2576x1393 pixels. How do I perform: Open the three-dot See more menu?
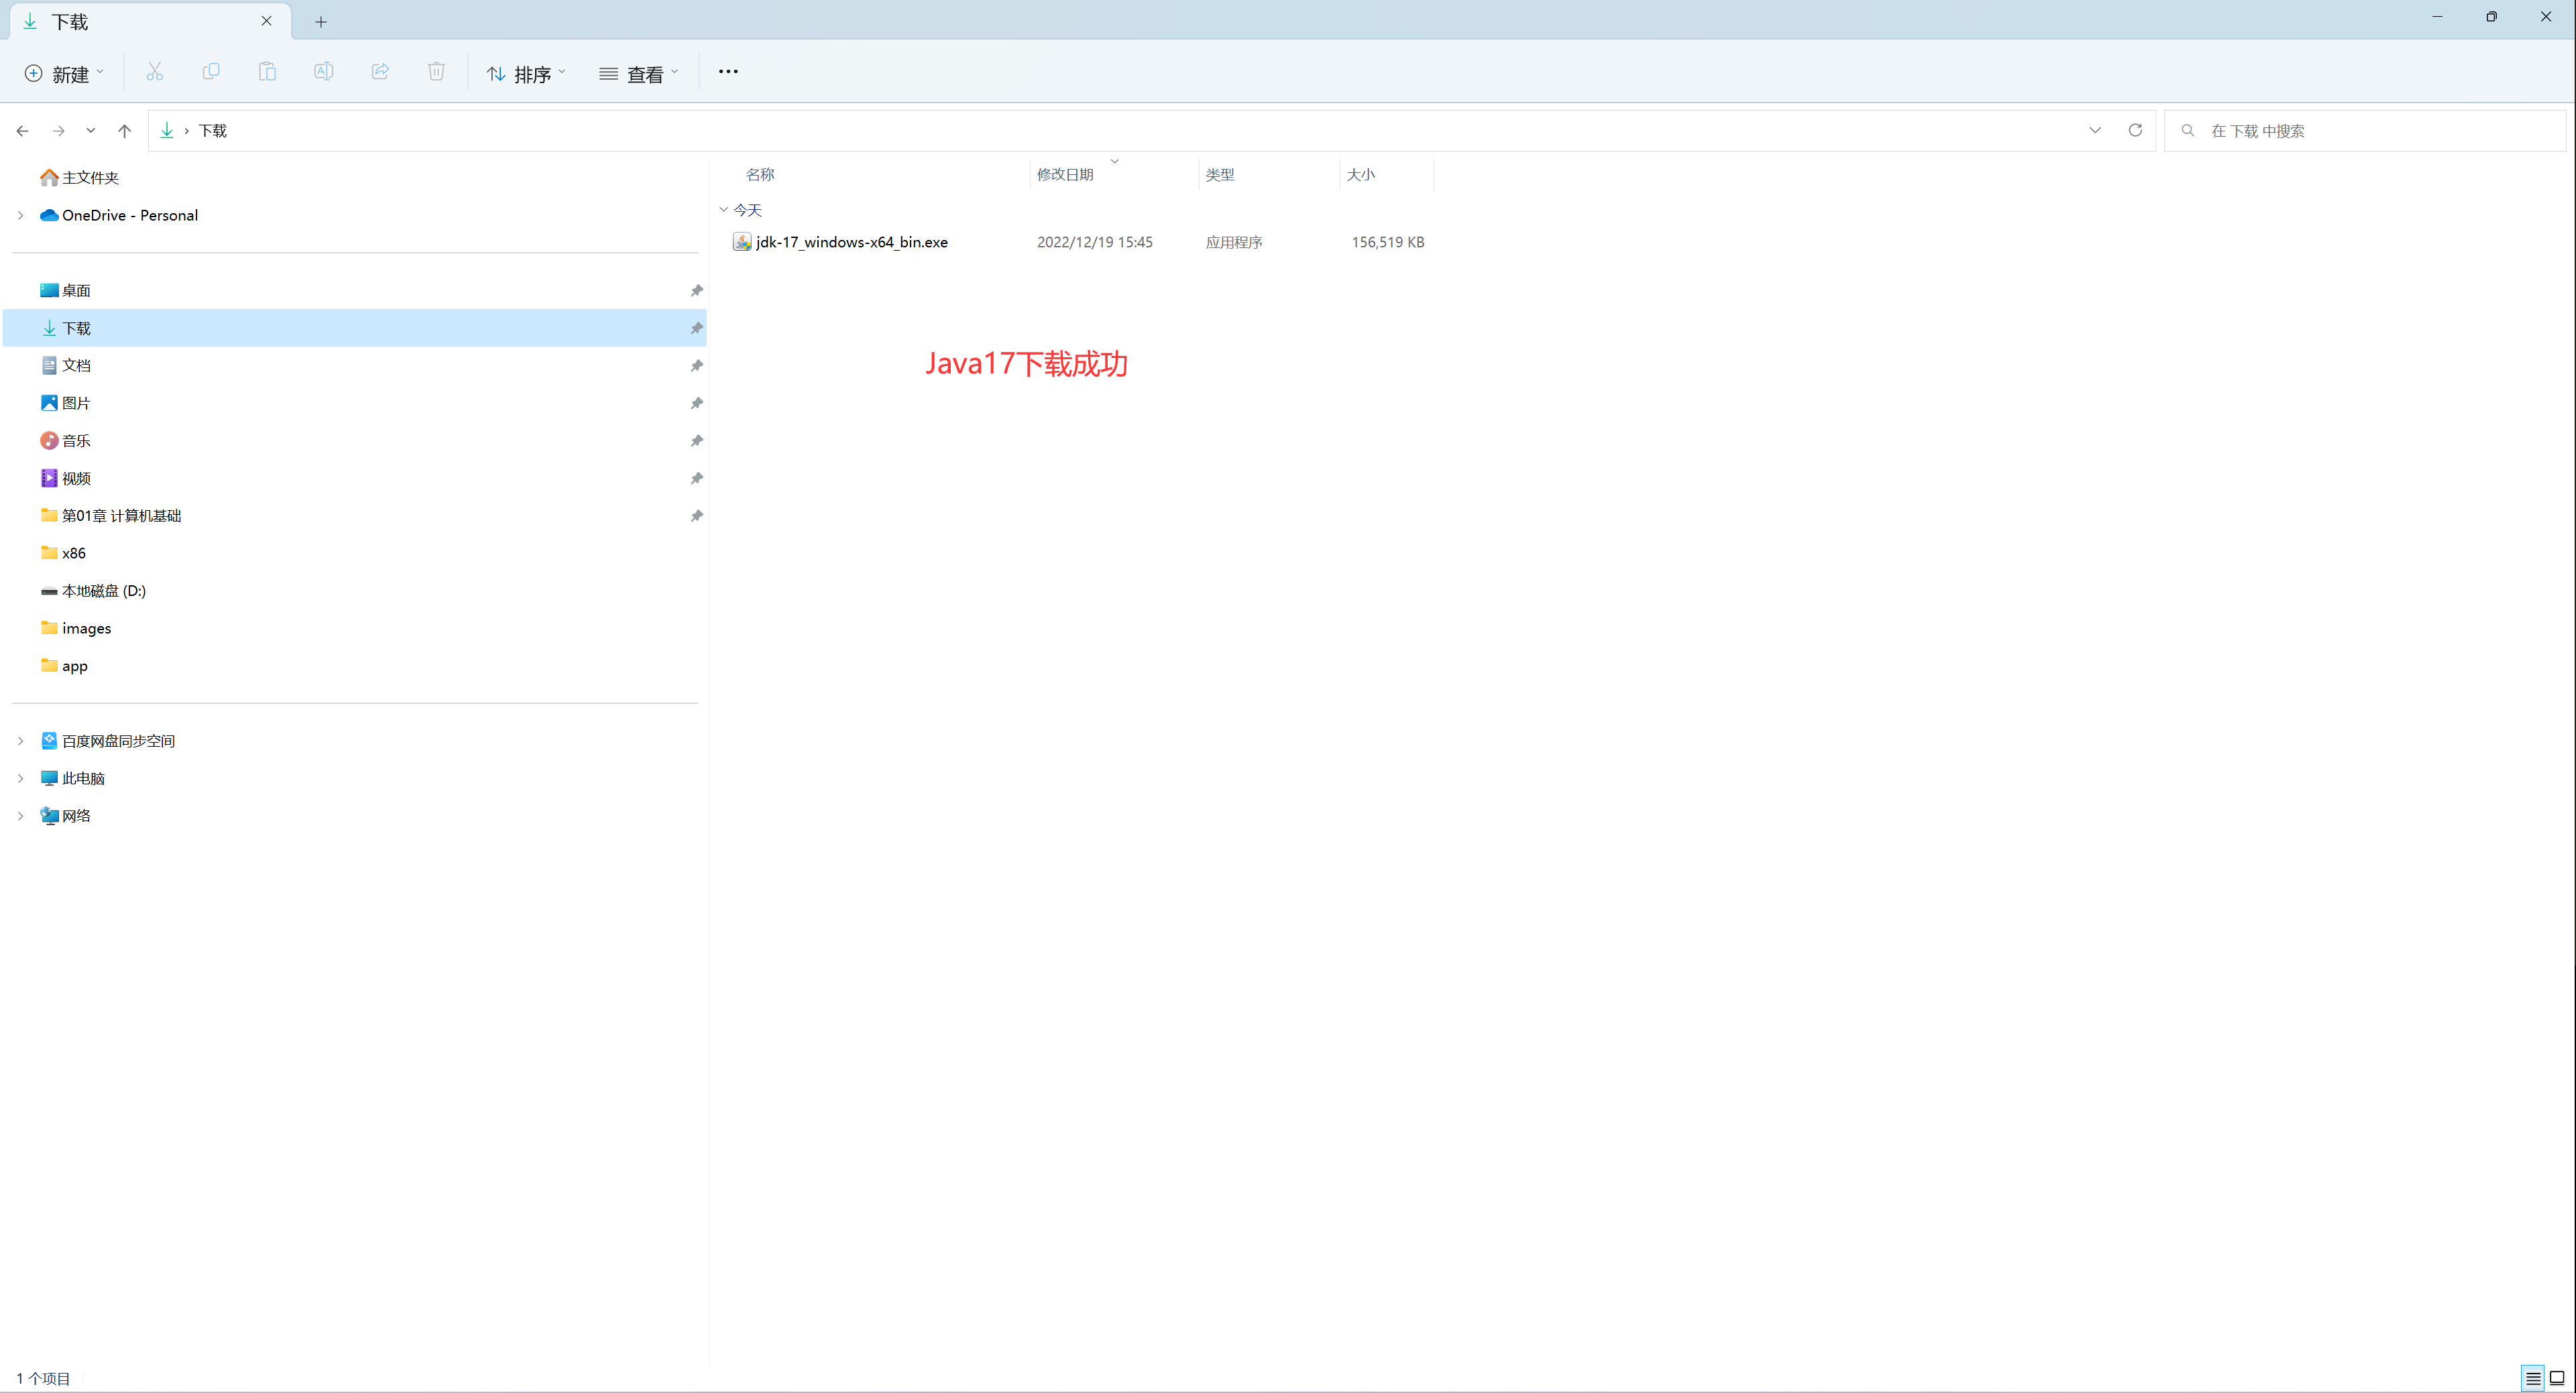tap(728, 72)
